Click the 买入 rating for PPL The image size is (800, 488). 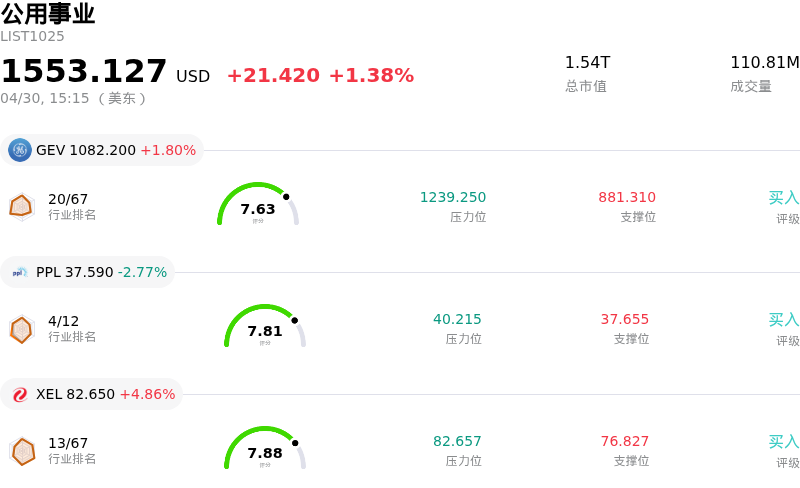(x=784, y=320)
